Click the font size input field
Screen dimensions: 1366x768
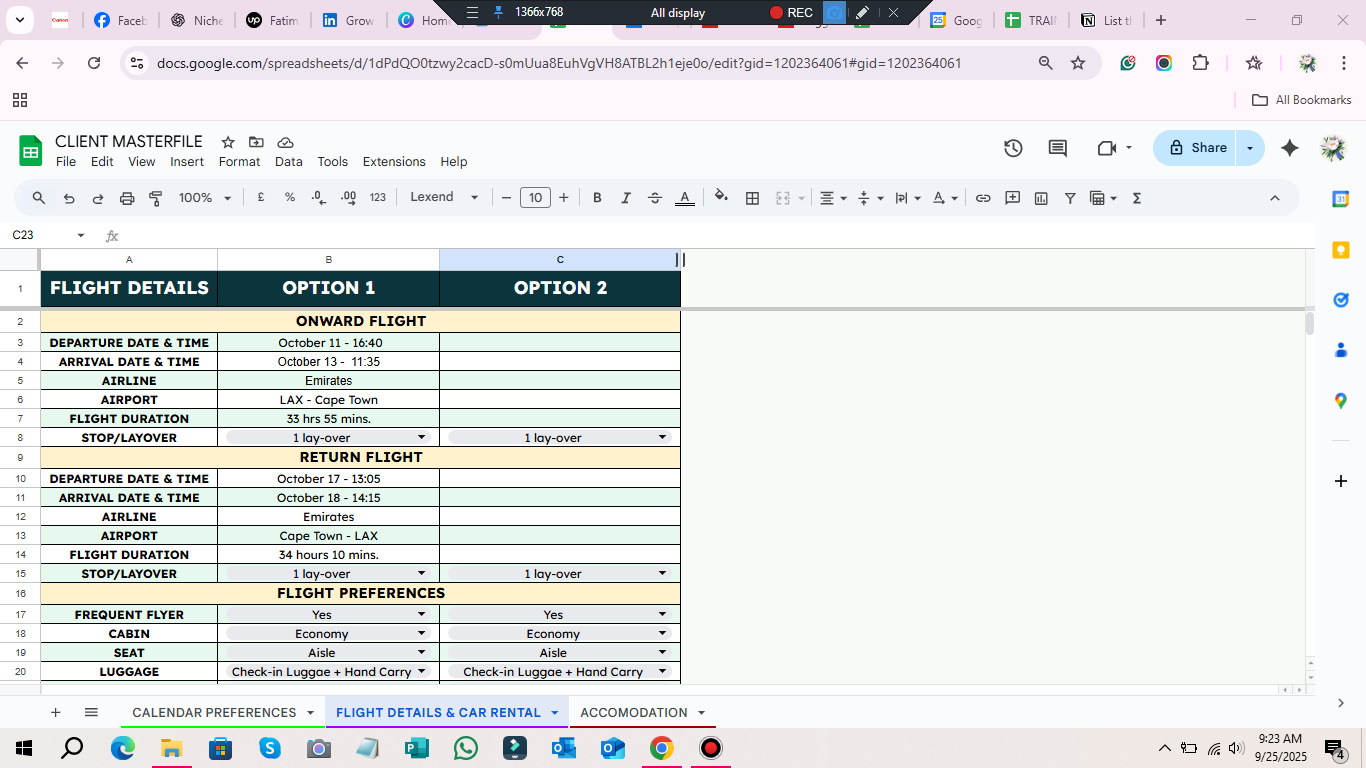pyautogui.click(x=535, y=198)
